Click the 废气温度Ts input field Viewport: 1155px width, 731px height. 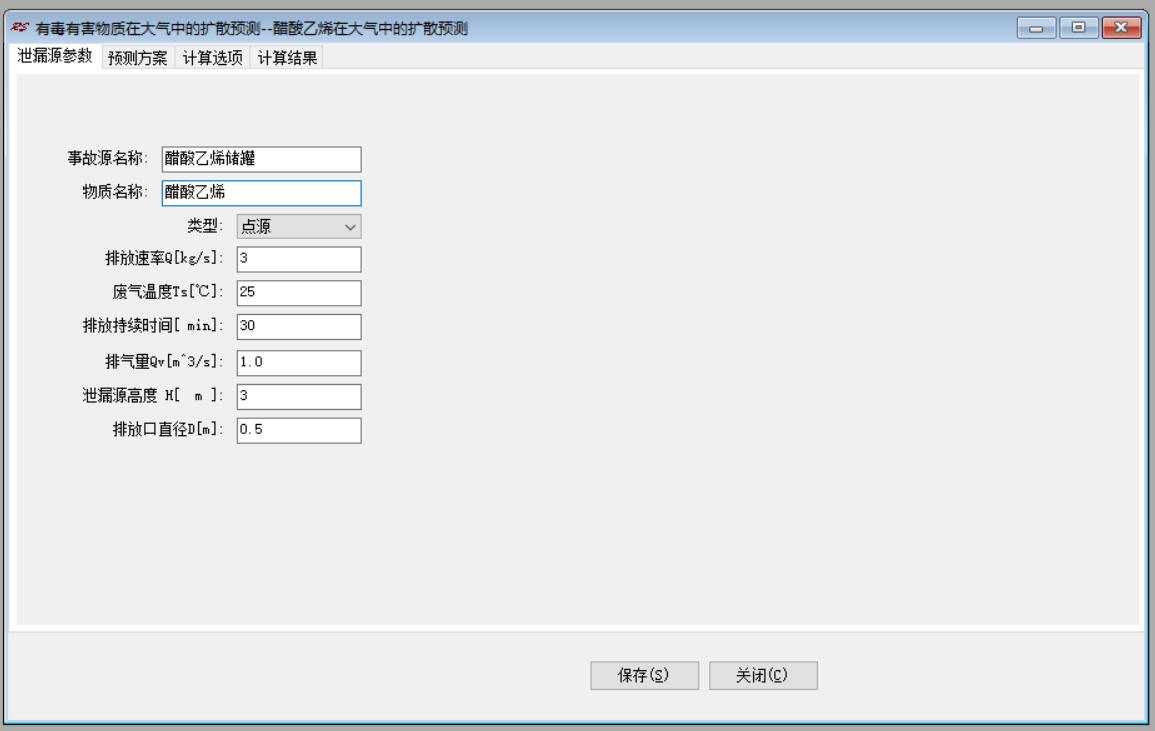pos(299,293)
